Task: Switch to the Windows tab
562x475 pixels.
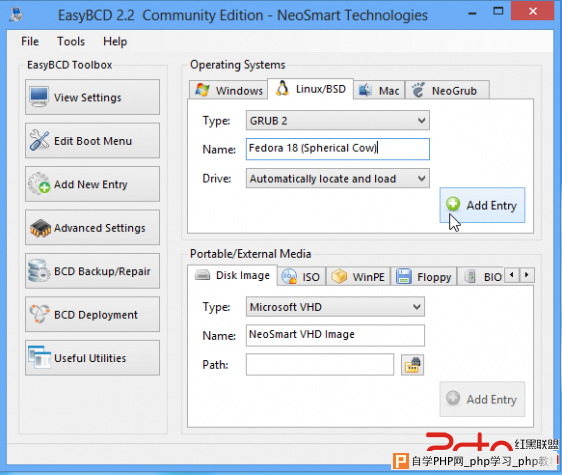Action: (229, 90)
